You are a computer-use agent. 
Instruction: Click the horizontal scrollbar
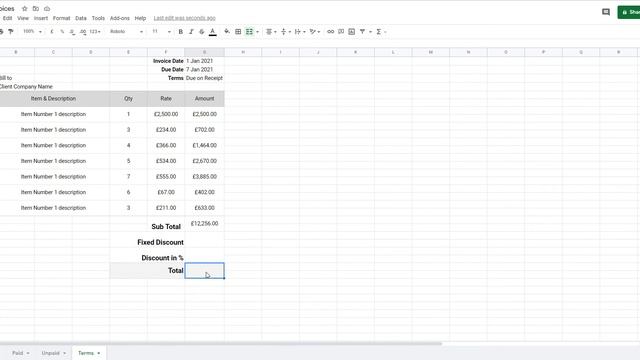pos(220,344)
